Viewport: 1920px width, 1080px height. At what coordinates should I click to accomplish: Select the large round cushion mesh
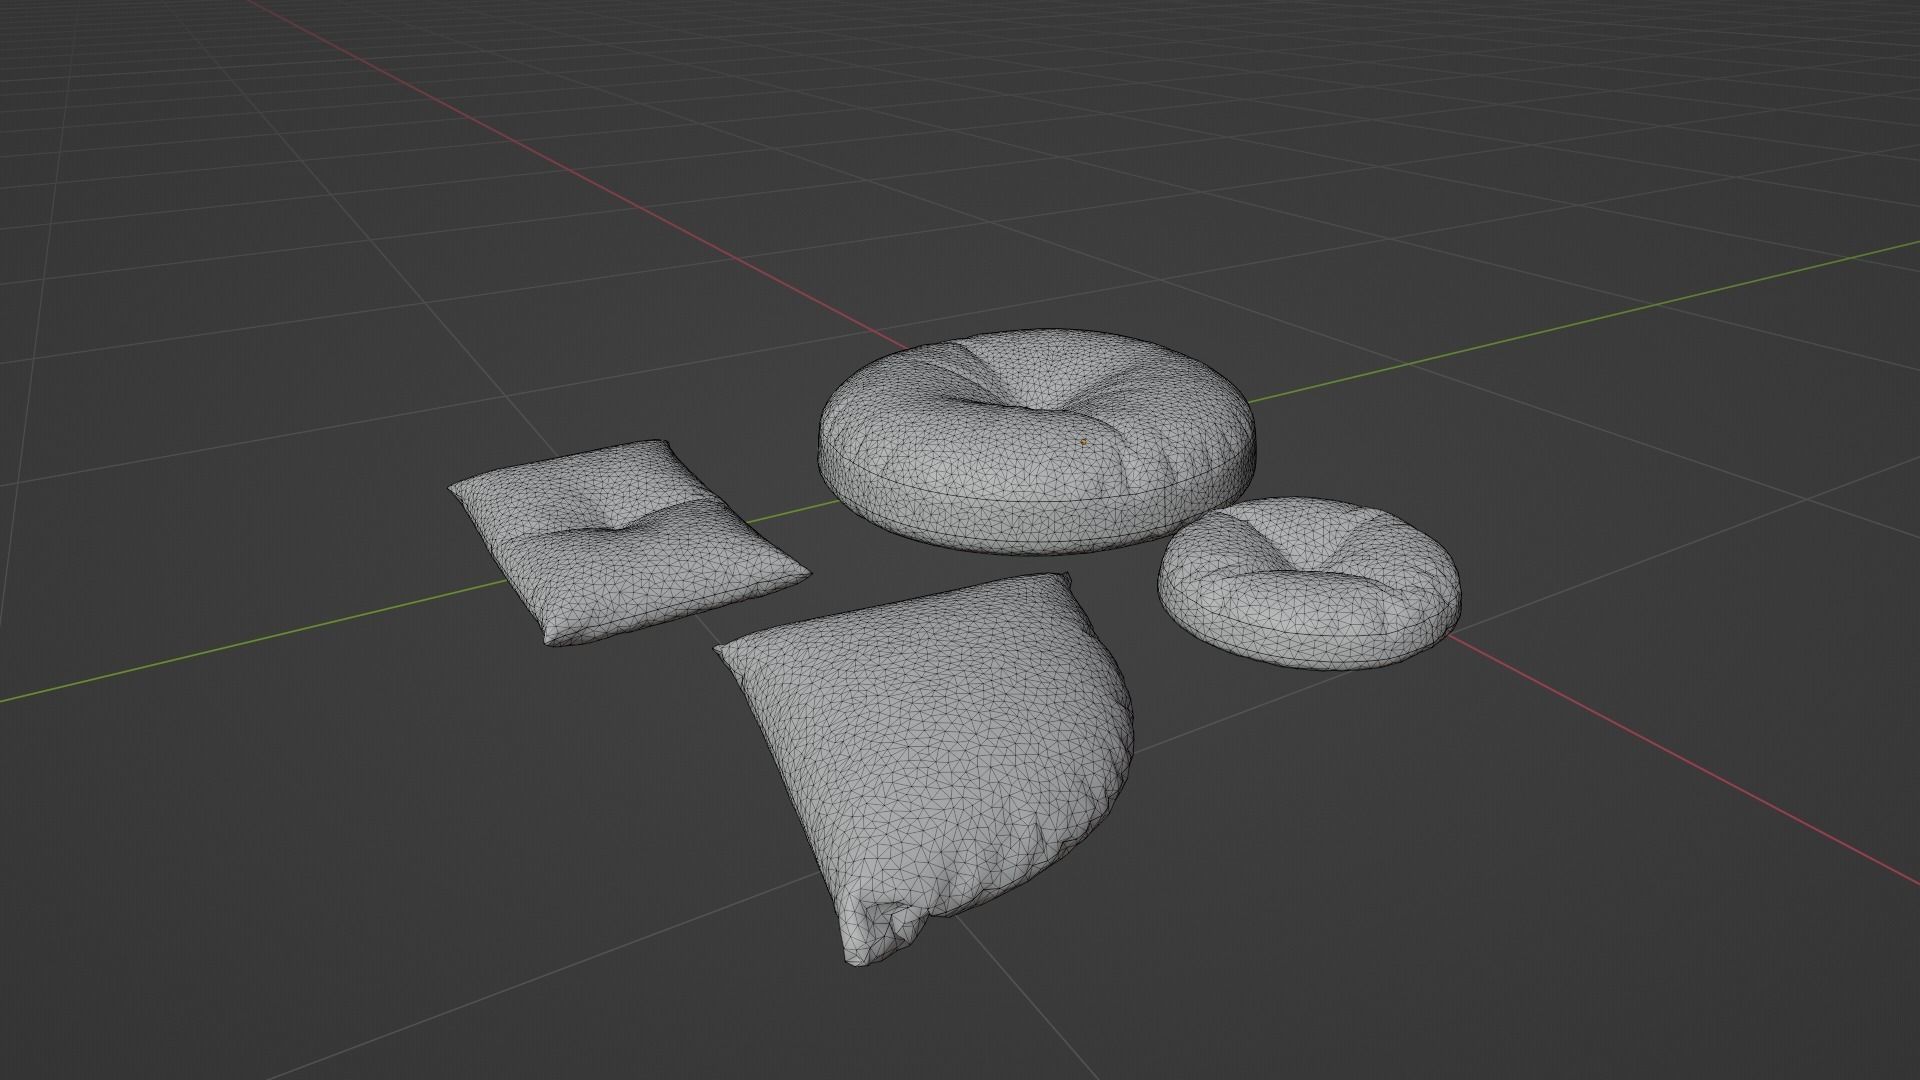(1037, 440)
